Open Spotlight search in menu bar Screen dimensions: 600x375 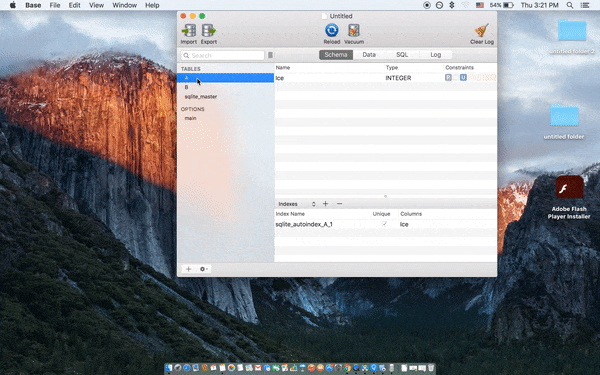[x=570, y=5]
